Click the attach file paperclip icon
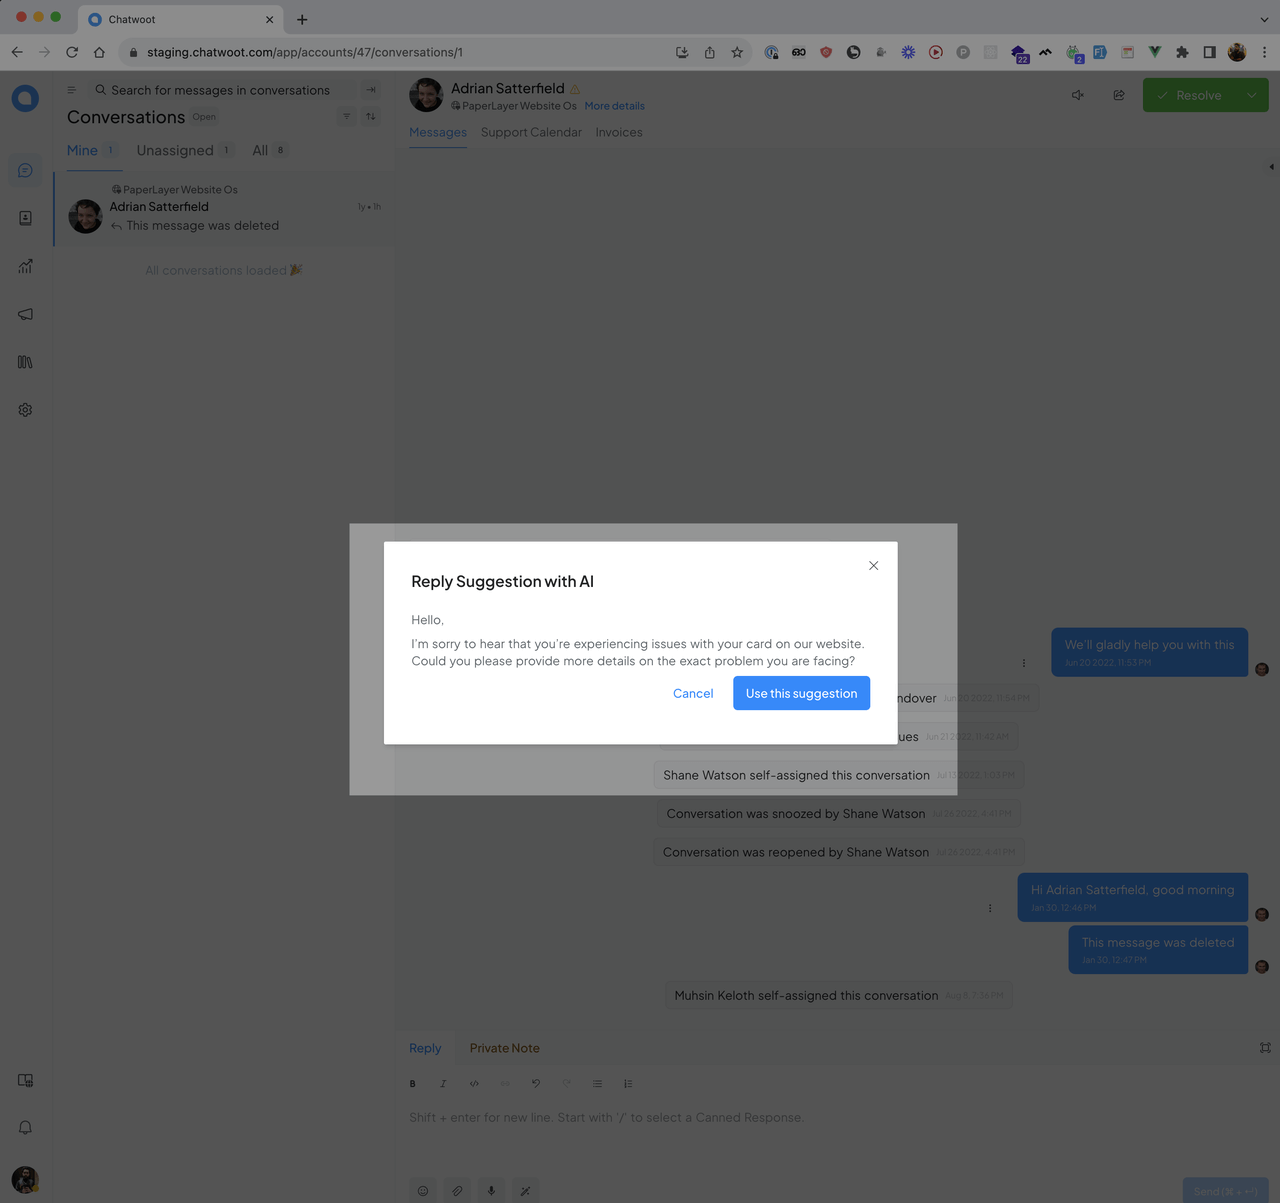The height and width of the screenshot is (1203, 1280). click(x=457, y=1190)
